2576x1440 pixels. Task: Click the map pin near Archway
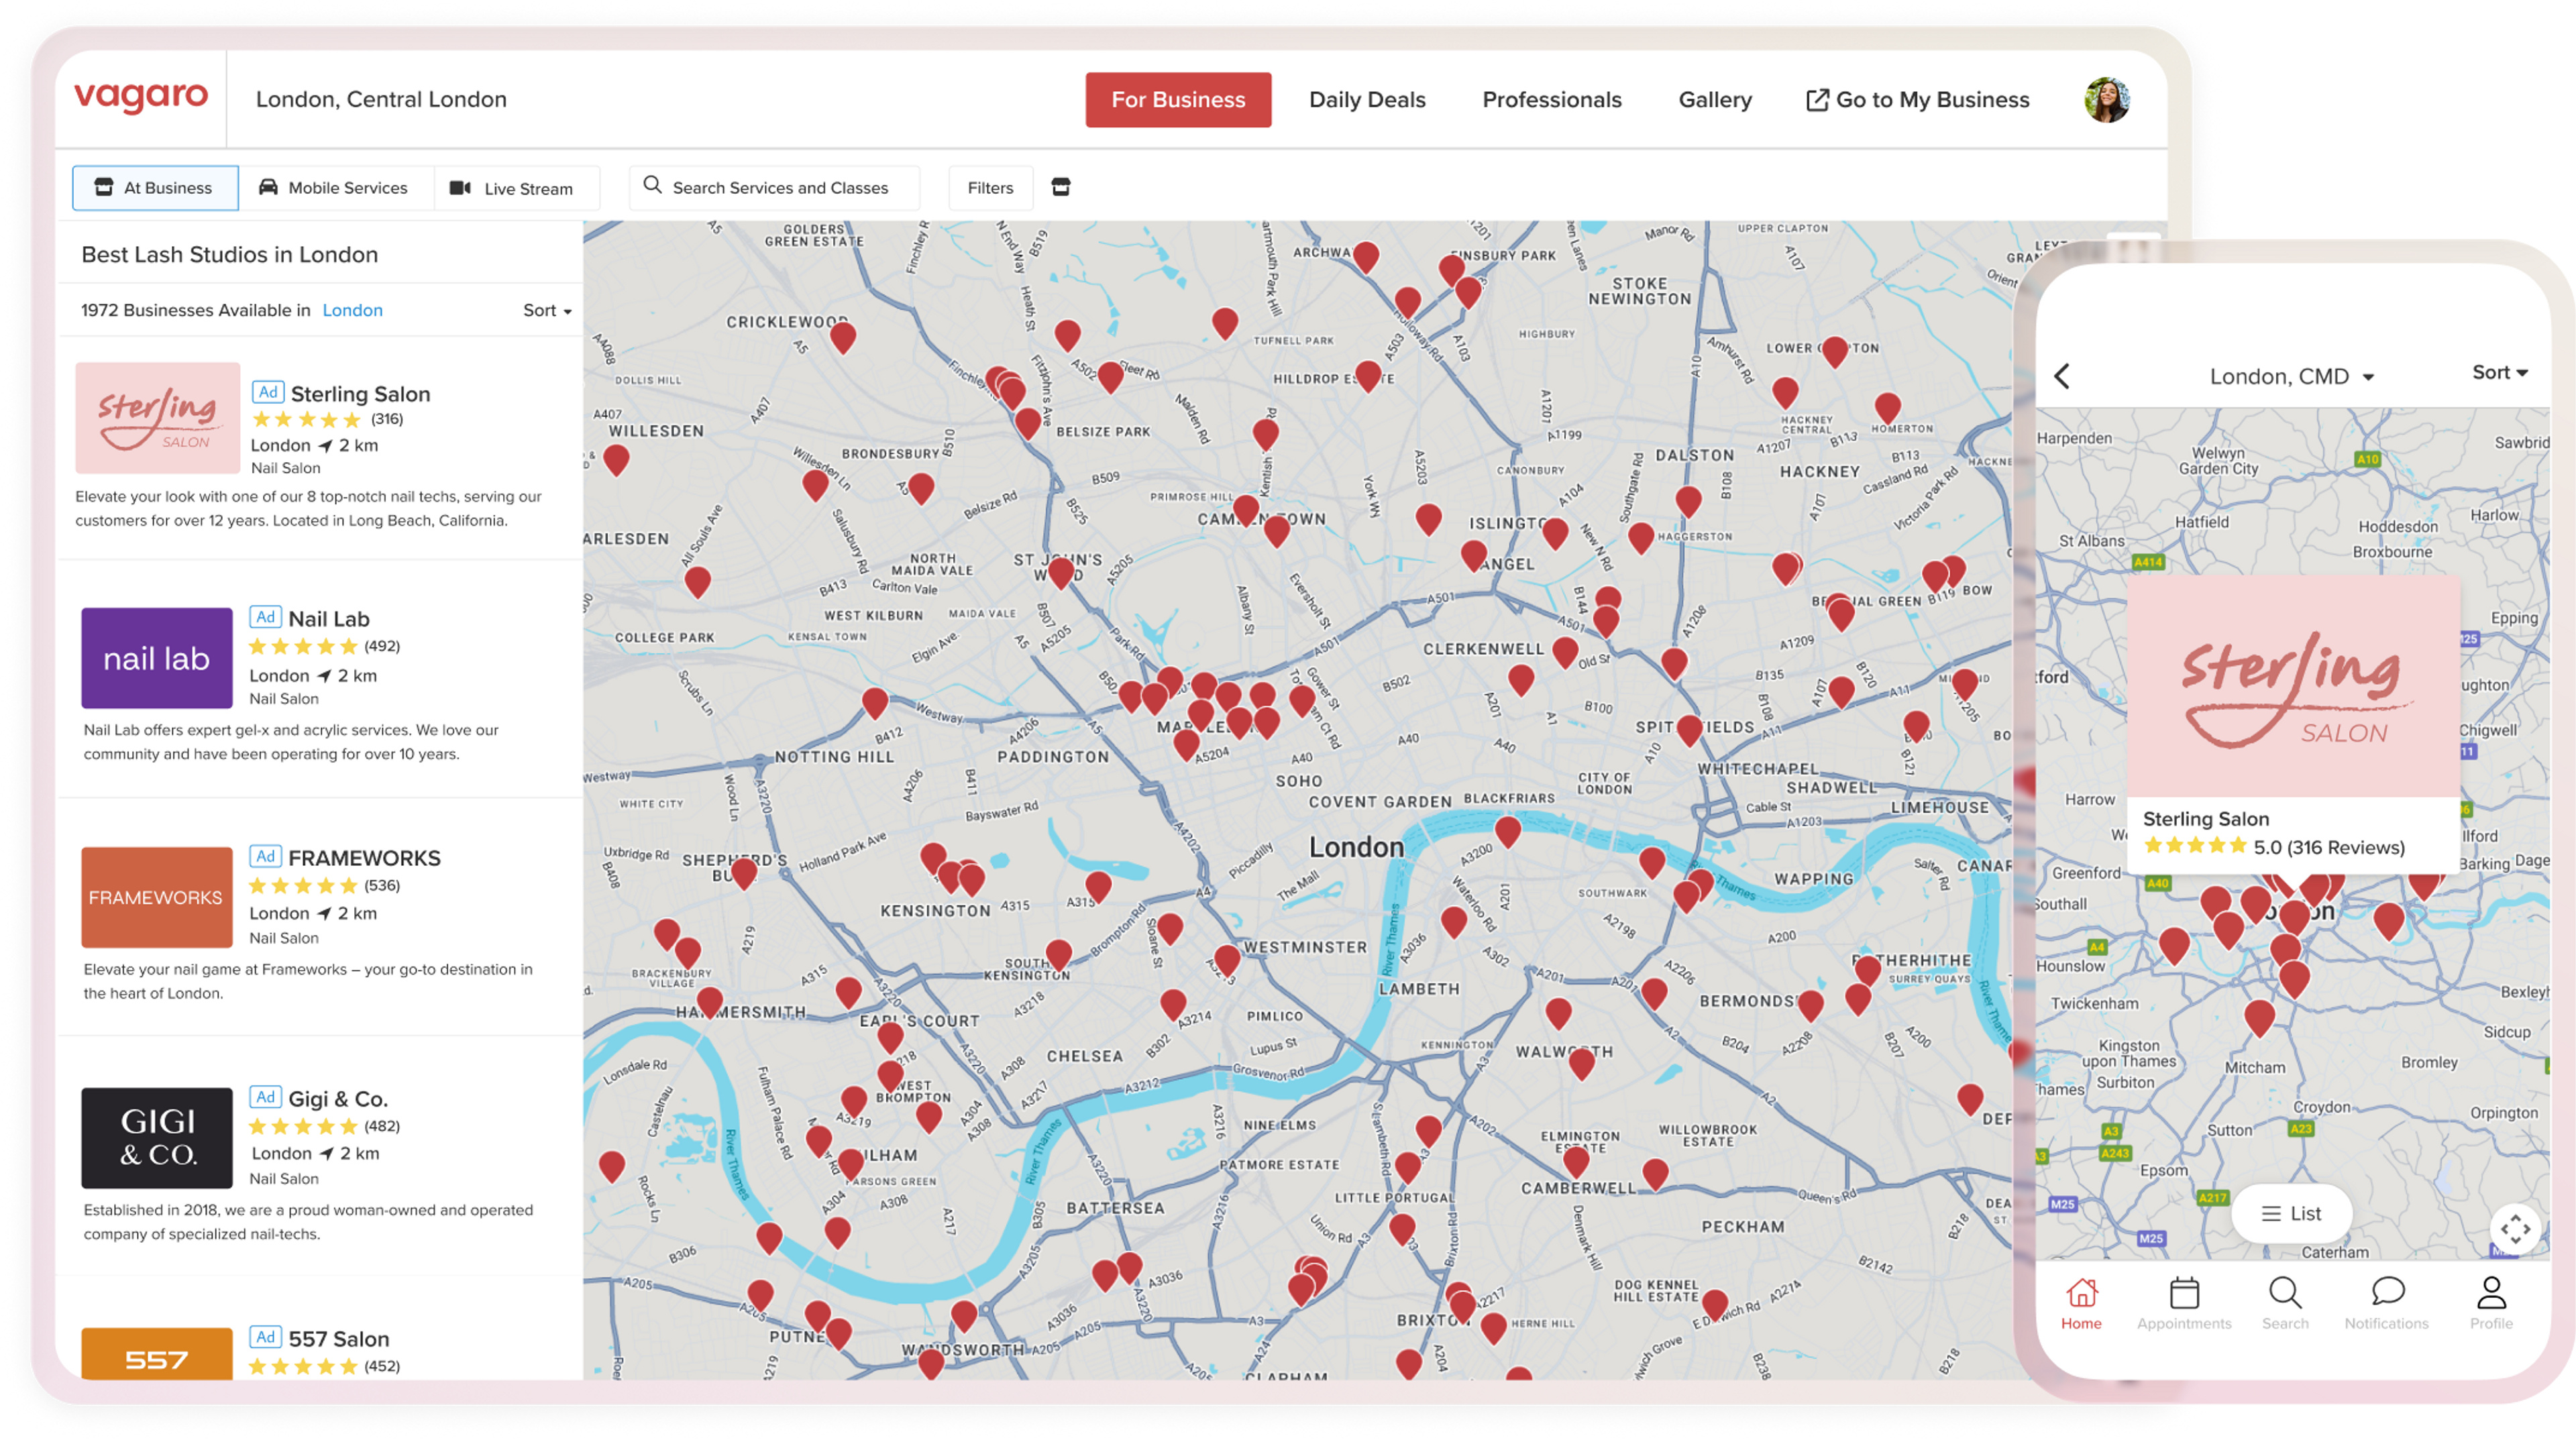click(x=1365, y=257)
